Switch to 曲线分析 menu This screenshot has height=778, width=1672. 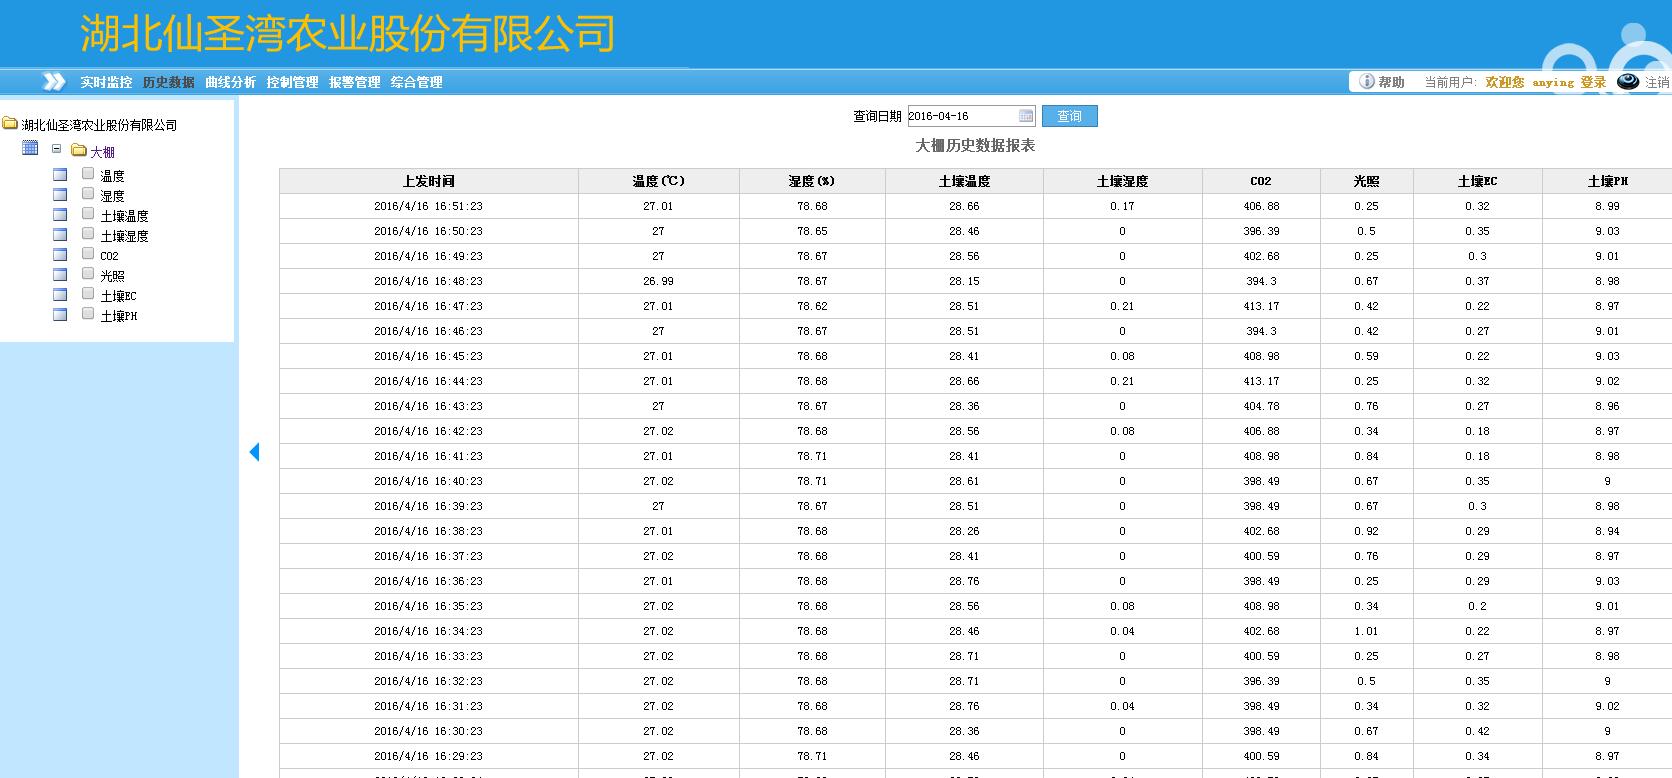[230, 82]
